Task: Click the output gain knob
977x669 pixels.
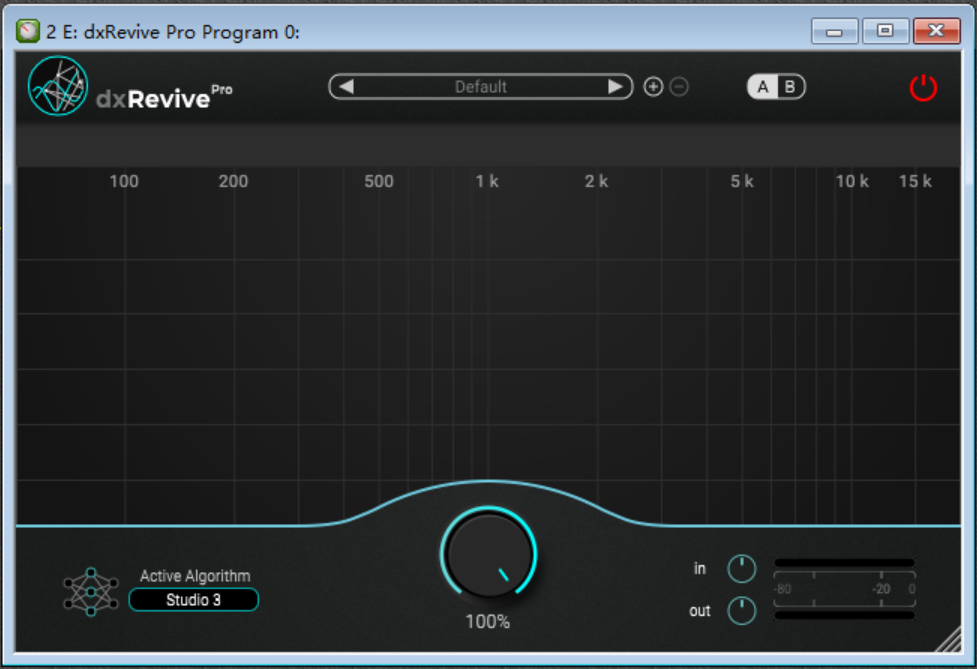Action: click(x=741, y=611)
